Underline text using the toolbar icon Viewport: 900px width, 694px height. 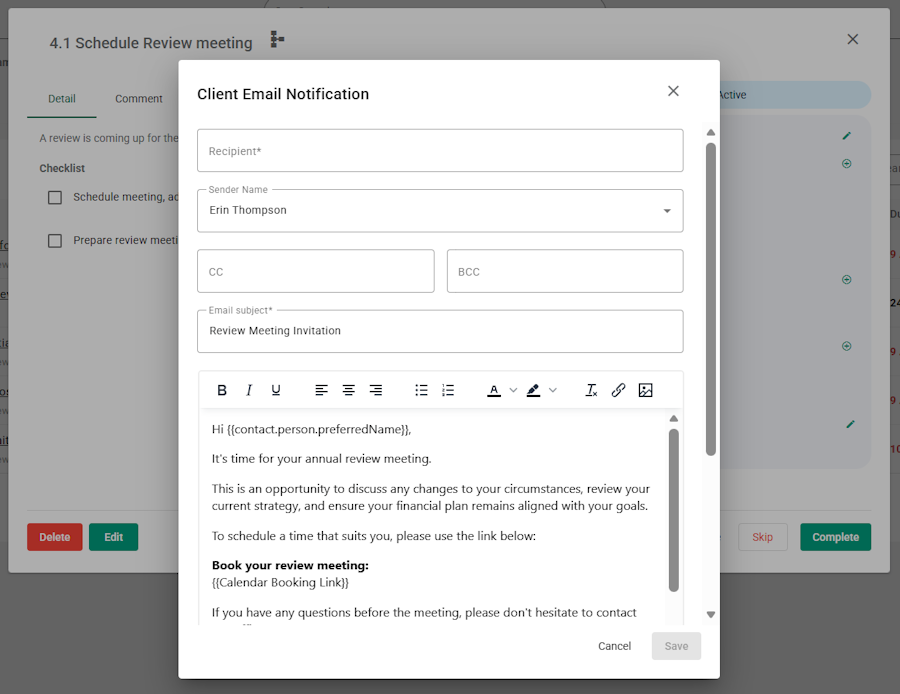click(276, 390)
